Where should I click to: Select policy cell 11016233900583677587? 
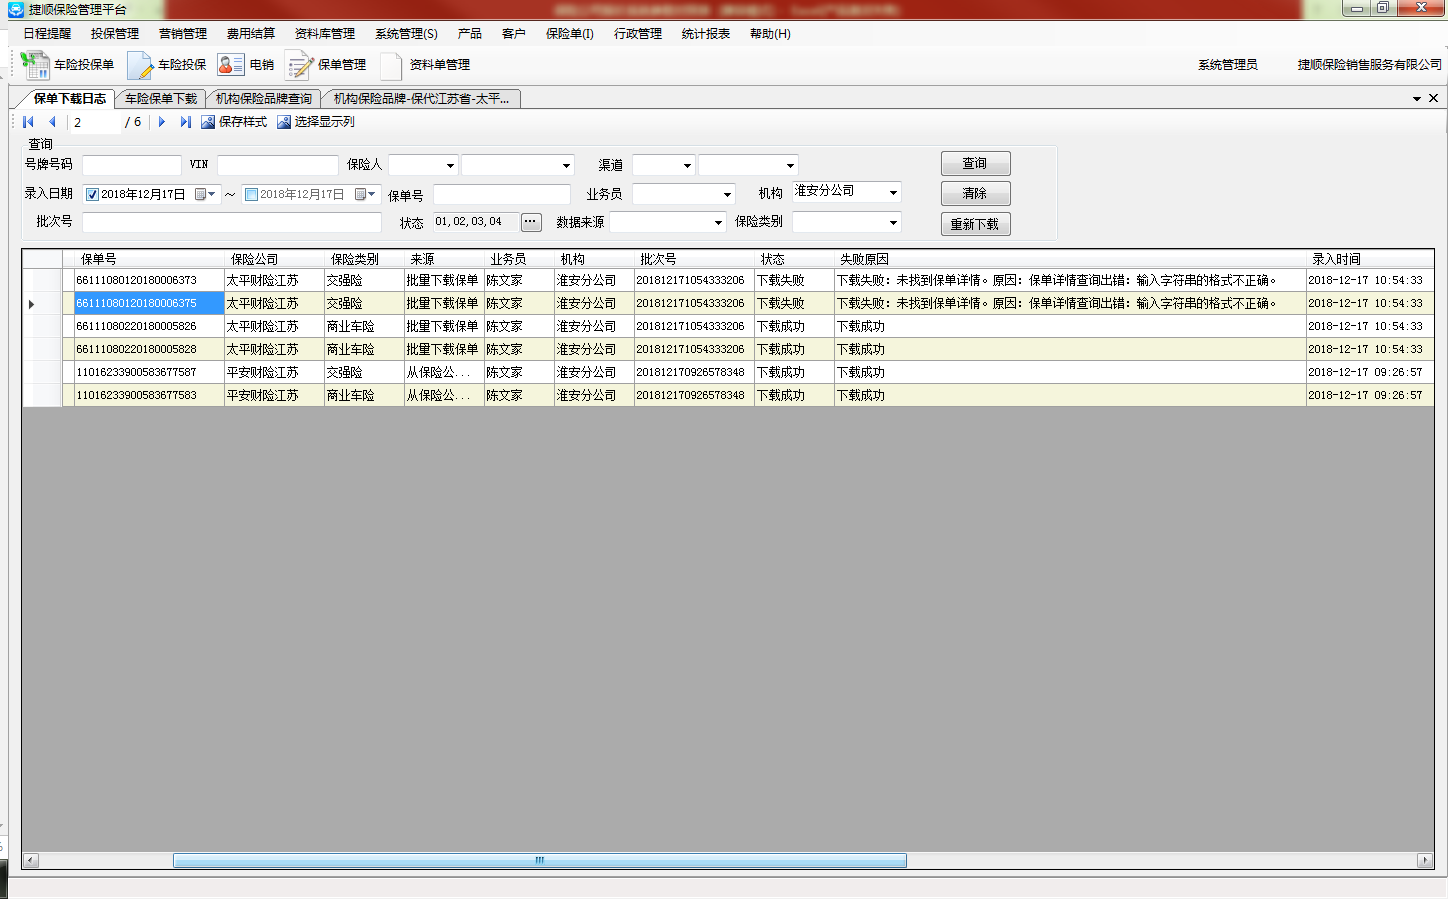[149, 373]
